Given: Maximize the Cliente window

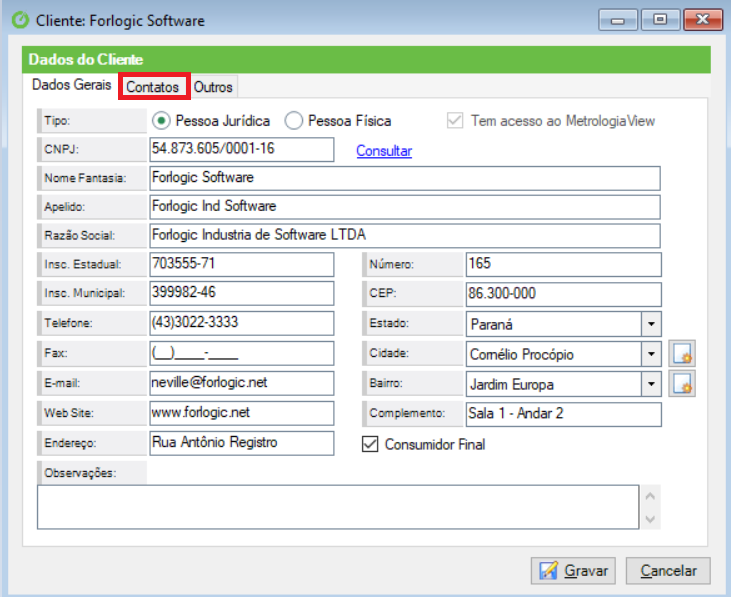Looking at the screenshot, I should (660, 20).
